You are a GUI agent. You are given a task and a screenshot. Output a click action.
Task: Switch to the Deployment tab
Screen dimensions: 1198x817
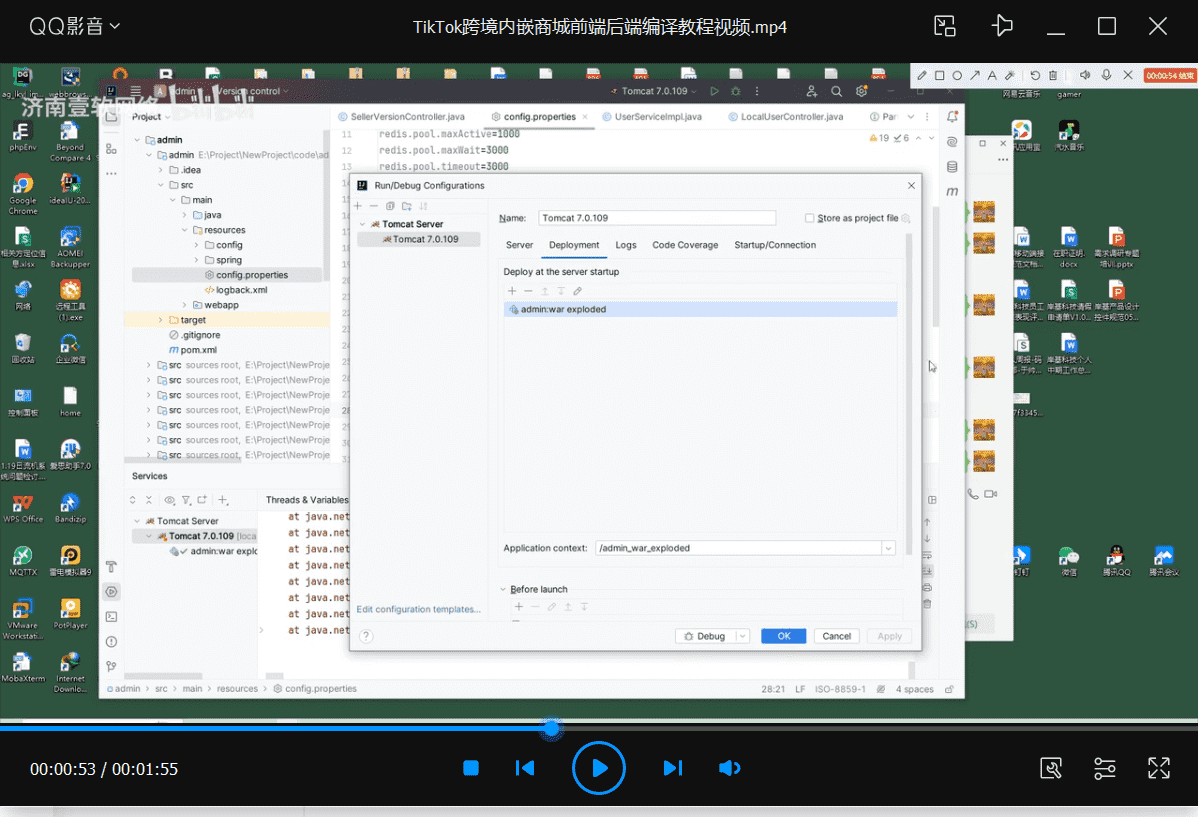click(574, 245)
